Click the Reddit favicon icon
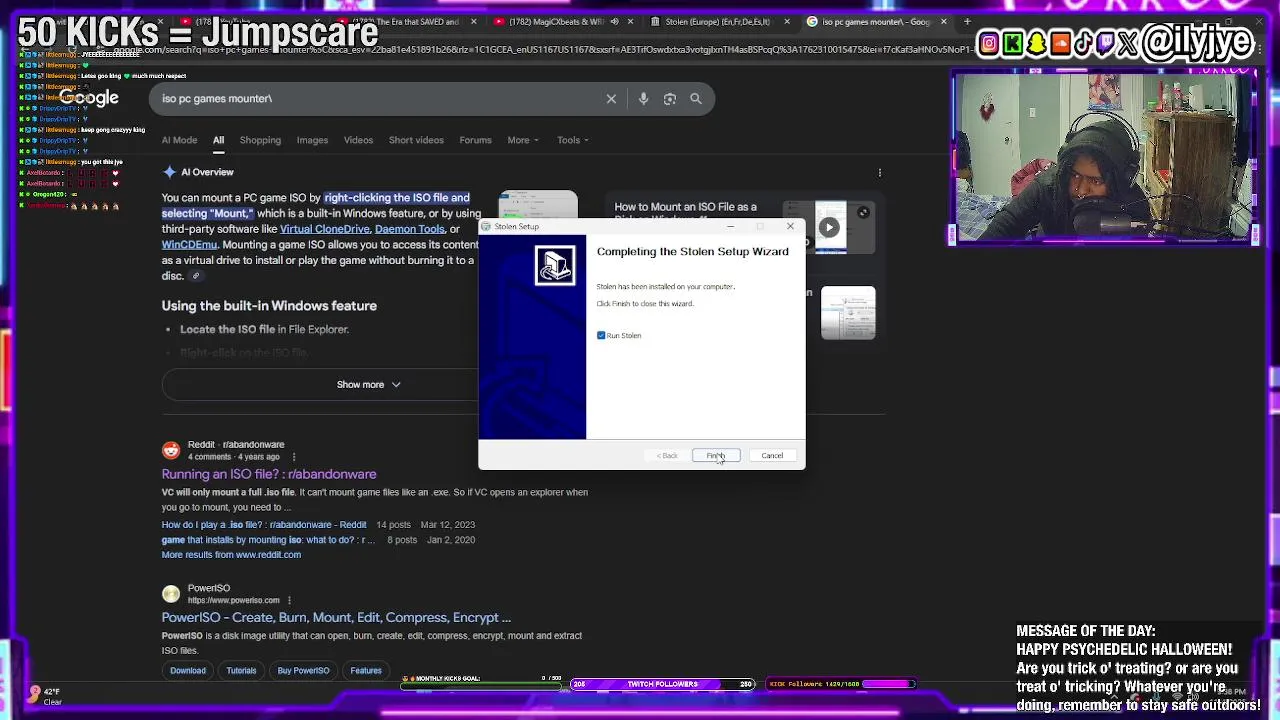Screen dimensions: 1280x720 [x=171, y=450]
